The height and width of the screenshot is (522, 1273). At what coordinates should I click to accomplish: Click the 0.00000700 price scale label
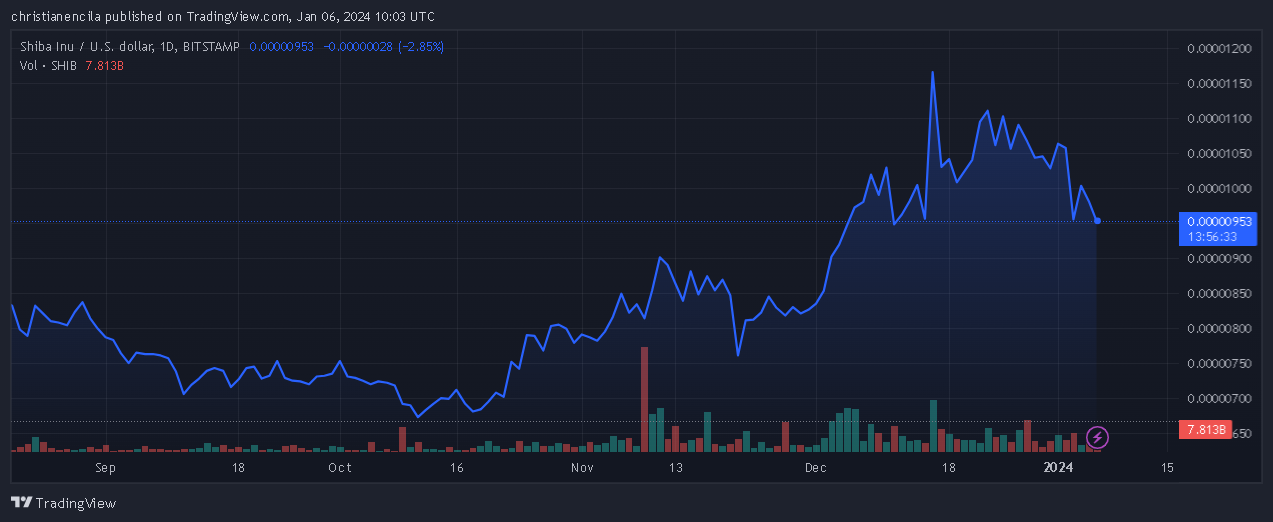pos(1217,399)
